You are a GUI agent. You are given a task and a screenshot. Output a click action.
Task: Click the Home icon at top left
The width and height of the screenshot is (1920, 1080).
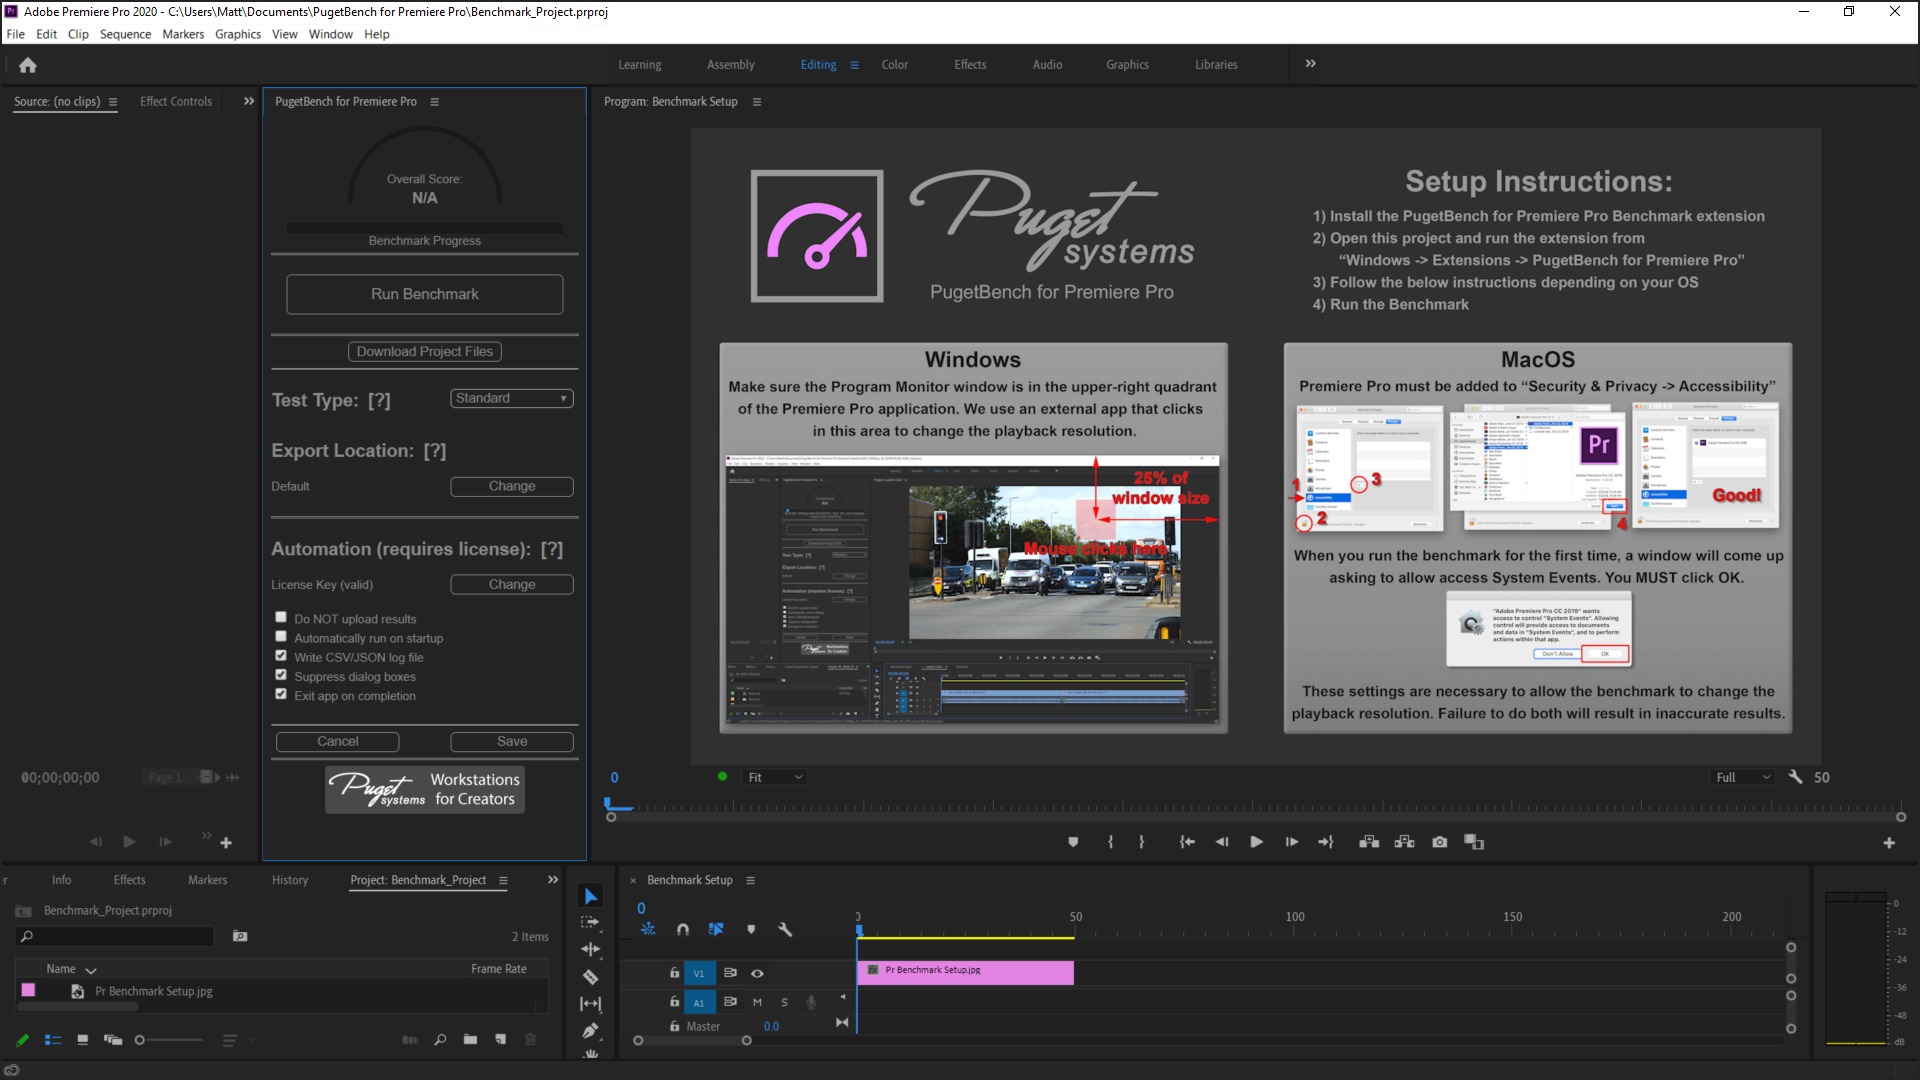(28, 65)
